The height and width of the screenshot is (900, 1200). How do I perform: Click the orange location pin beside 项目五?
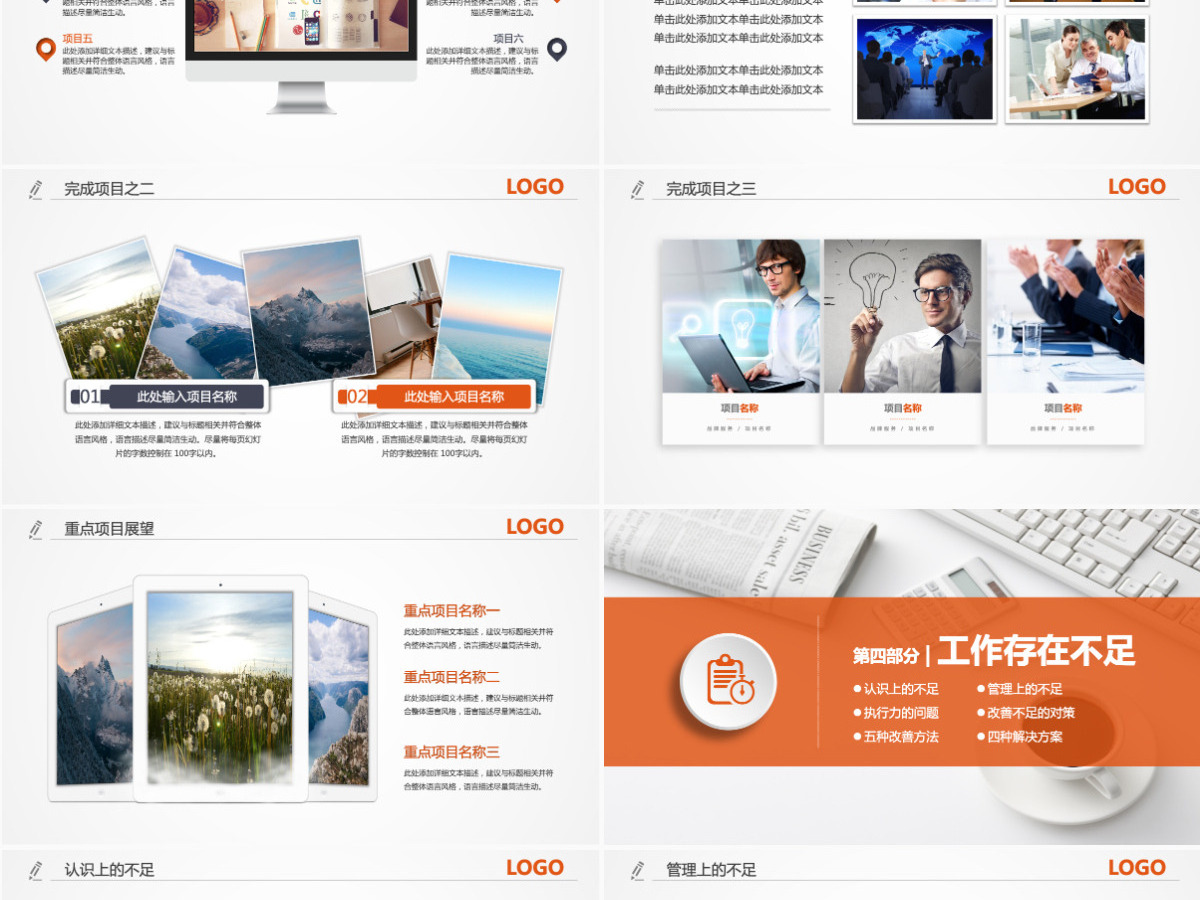[45, 49]
